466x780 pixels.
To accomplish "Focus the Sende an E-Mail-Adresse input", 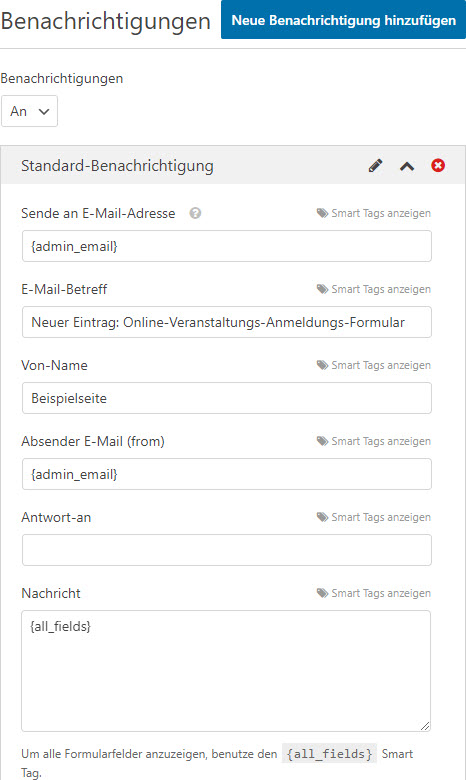I will [x=227, y=246].
